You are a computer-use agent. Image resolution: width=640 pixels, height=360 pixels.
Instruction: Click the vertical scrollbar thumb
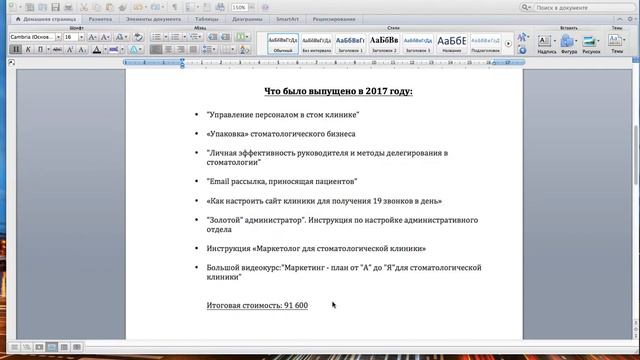click(636, 155)
